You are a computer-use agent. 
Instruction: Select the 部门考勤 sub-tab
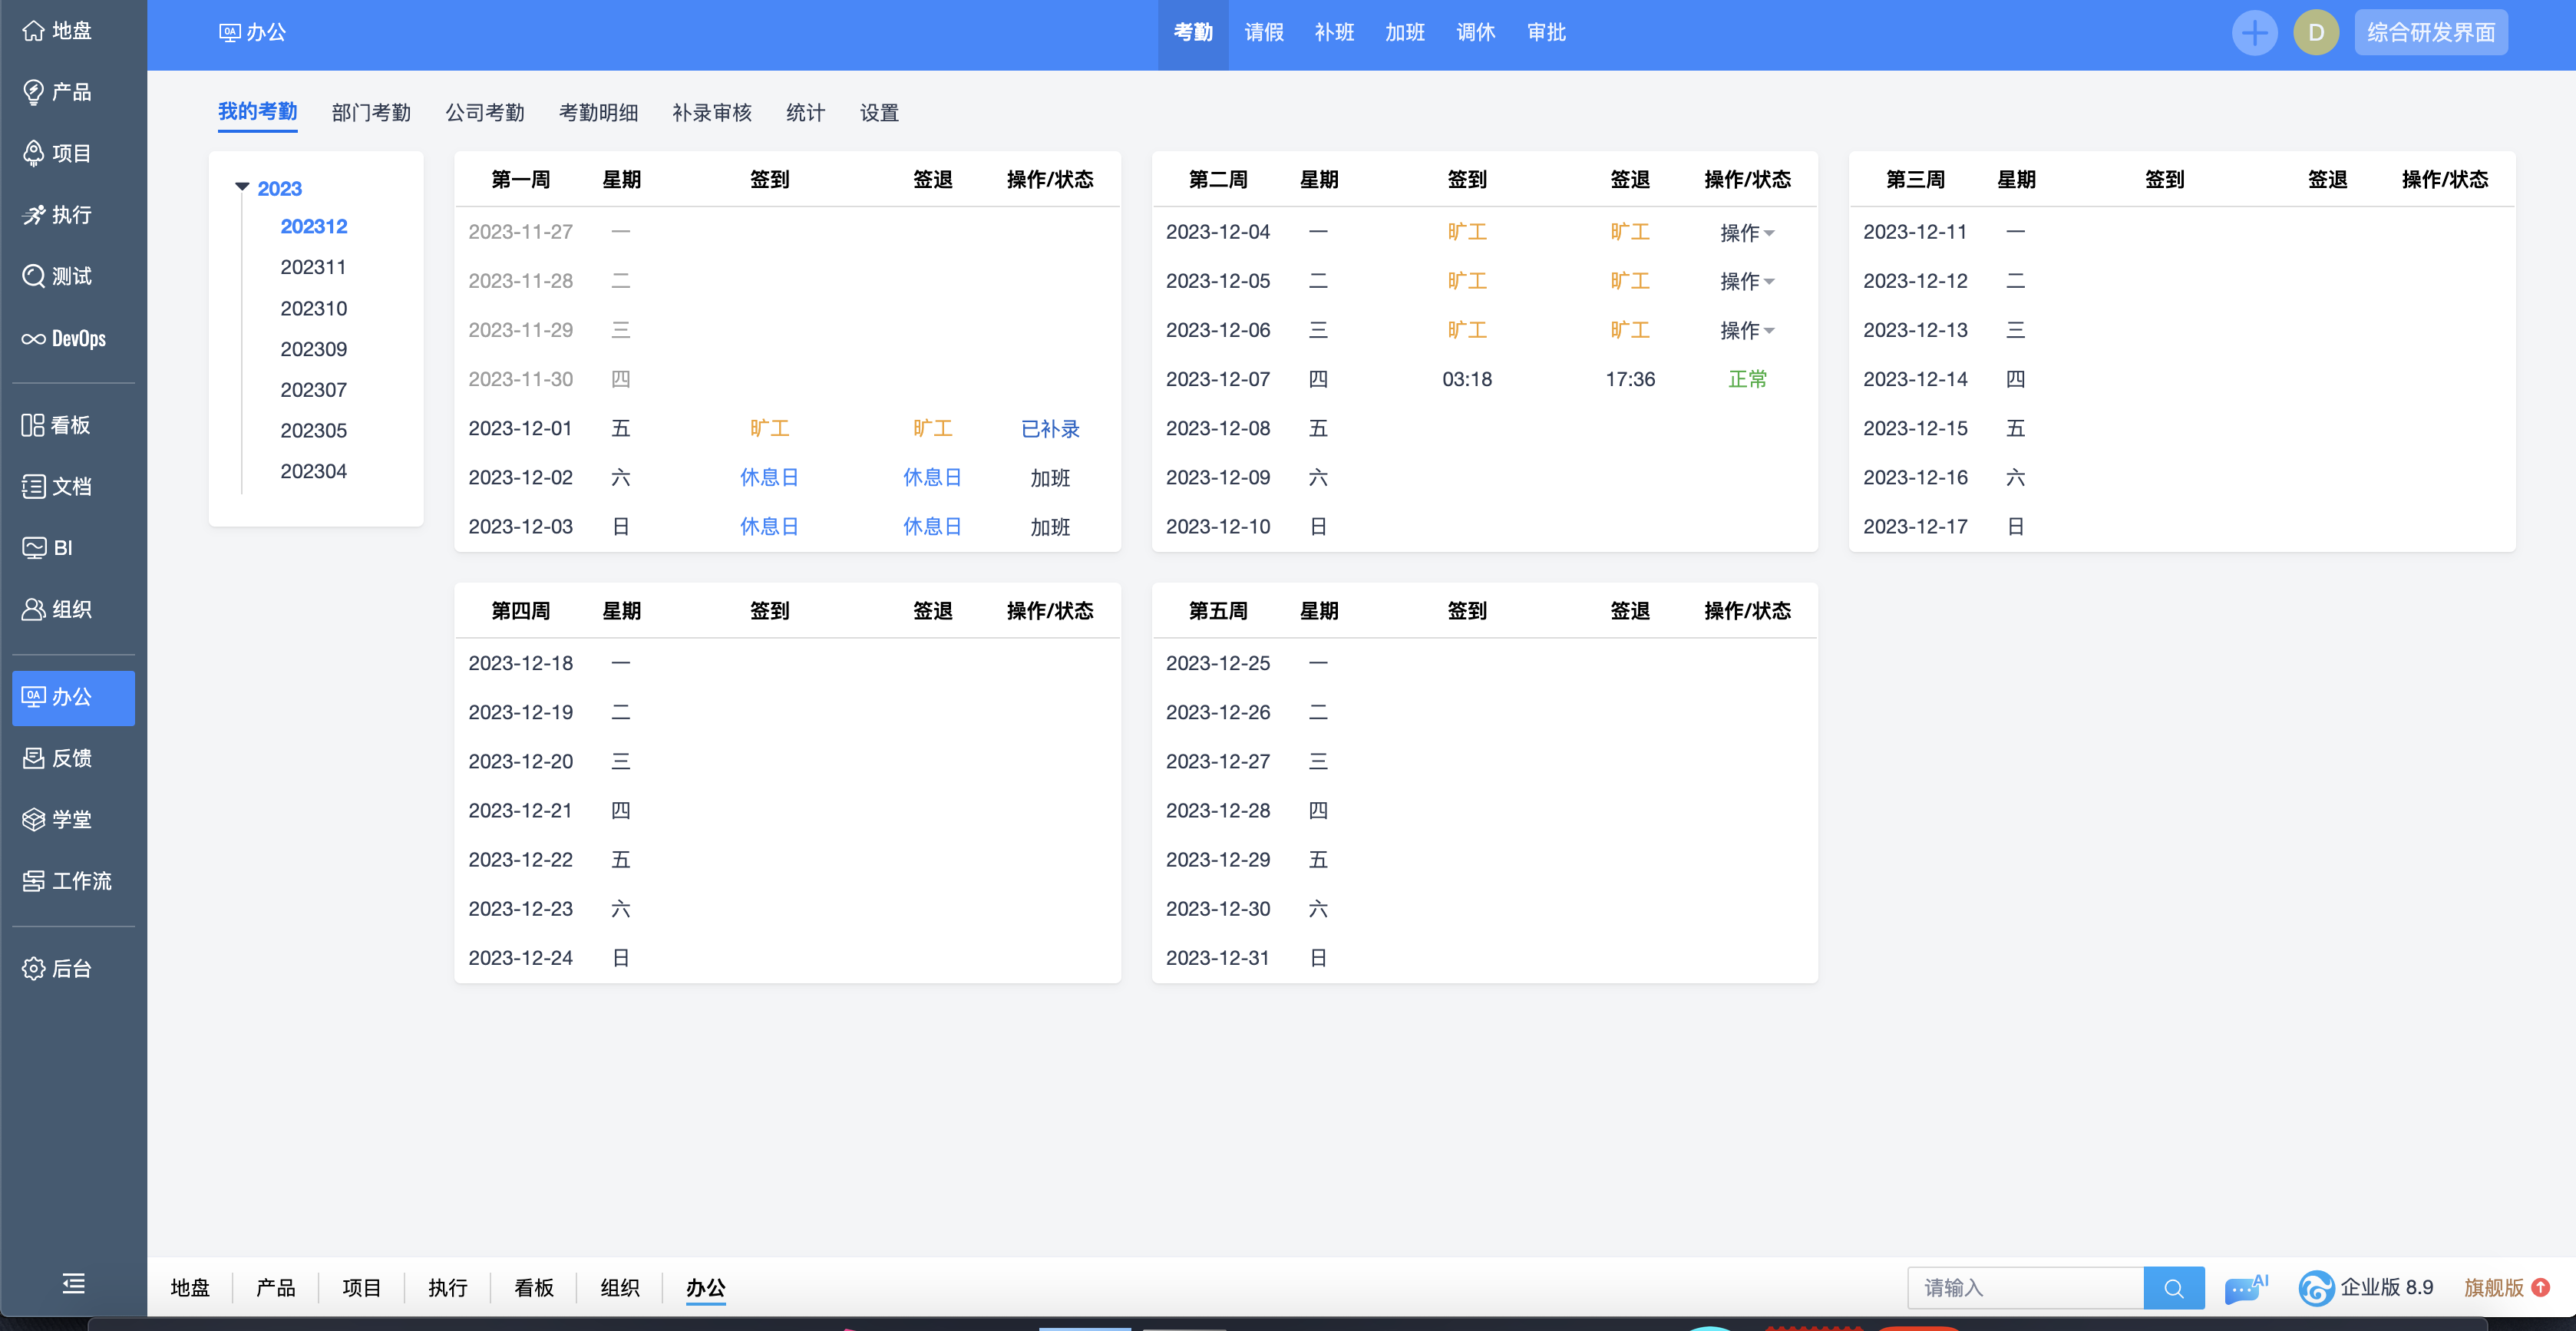371,113
